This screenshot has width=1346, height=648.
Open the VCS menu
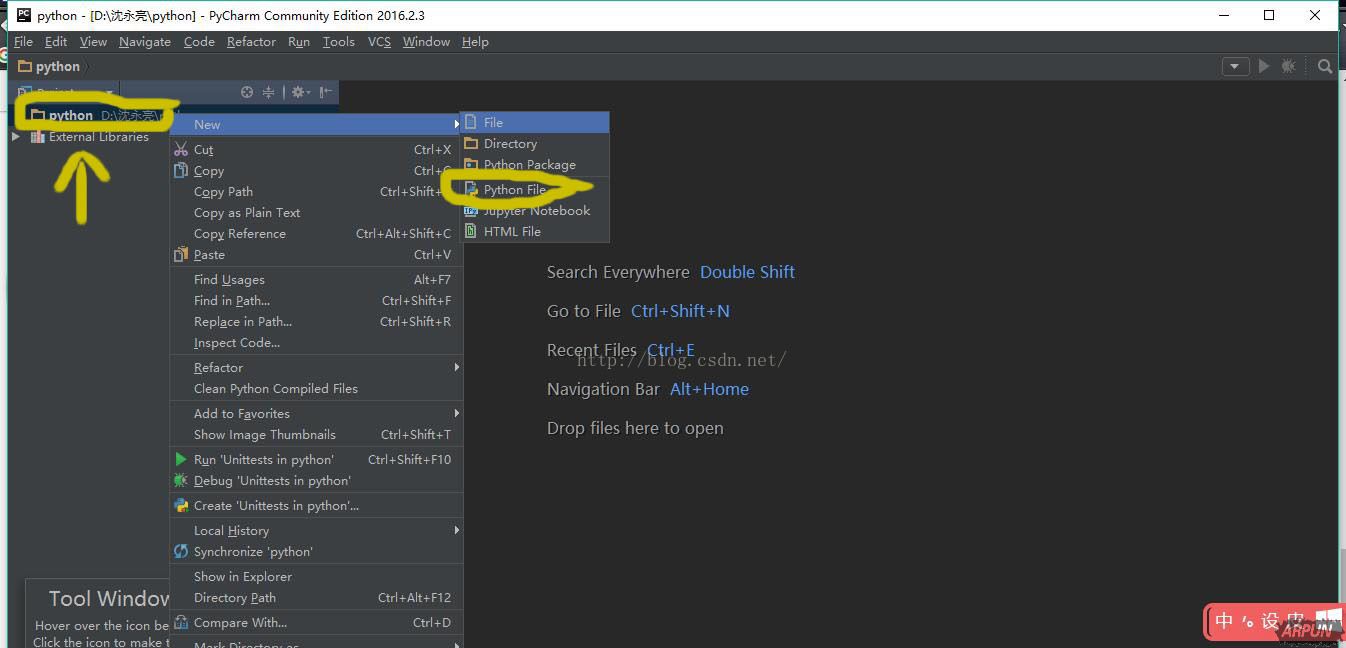click(x=379, y=41)
